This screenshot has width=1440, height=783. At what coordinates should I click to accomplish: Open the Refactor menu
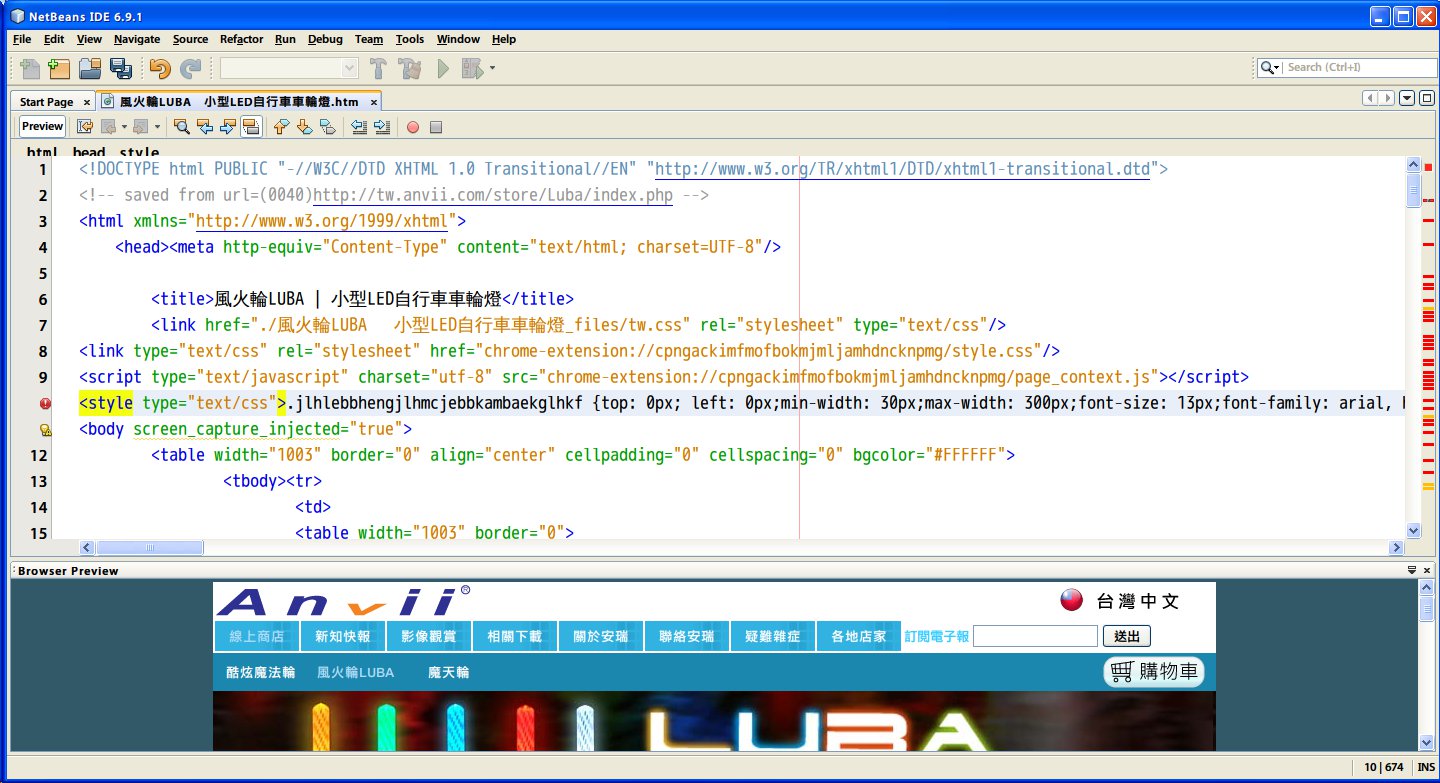242,39
